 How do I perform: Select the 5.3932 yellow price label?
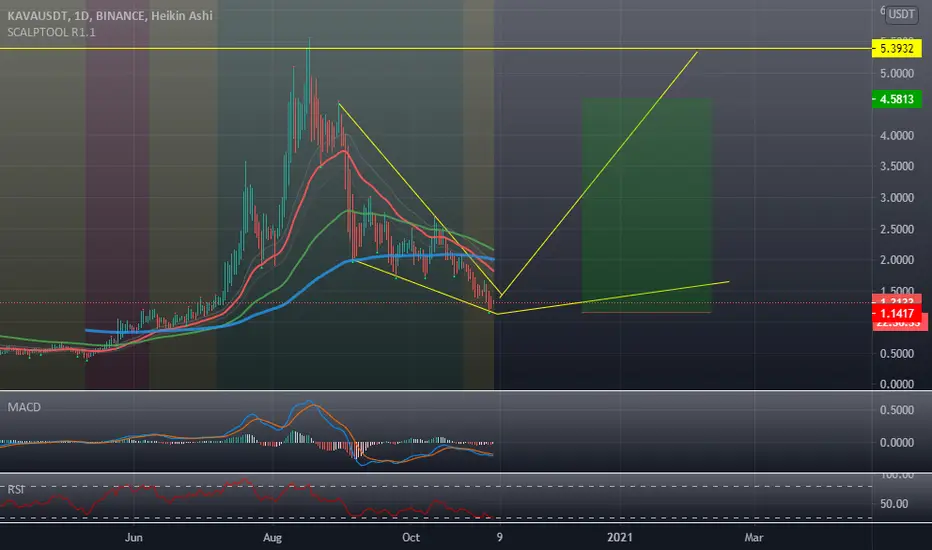tap(896, 49)
